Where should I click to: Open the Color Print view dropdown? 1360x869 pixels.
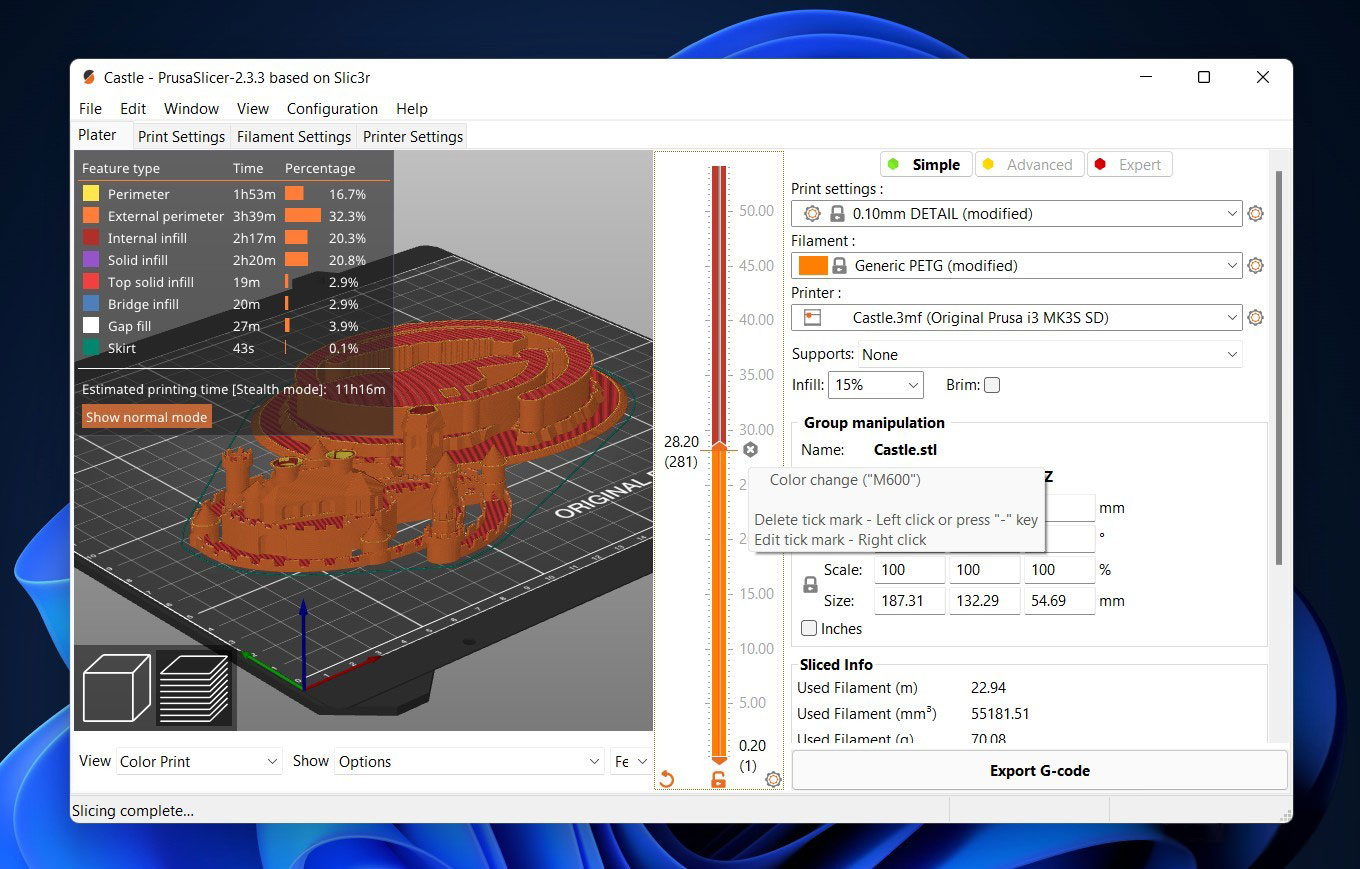pos(198,762)
